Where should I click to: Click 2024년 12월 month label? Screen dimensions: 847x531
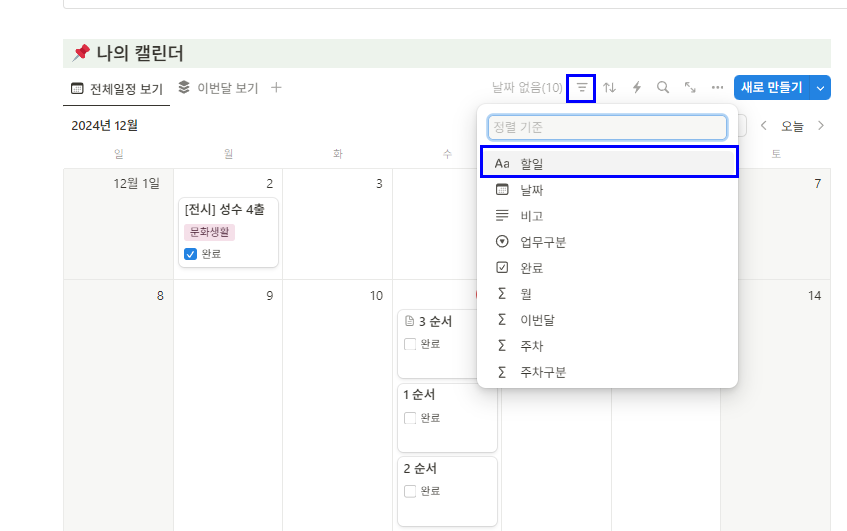pos(104,126)
